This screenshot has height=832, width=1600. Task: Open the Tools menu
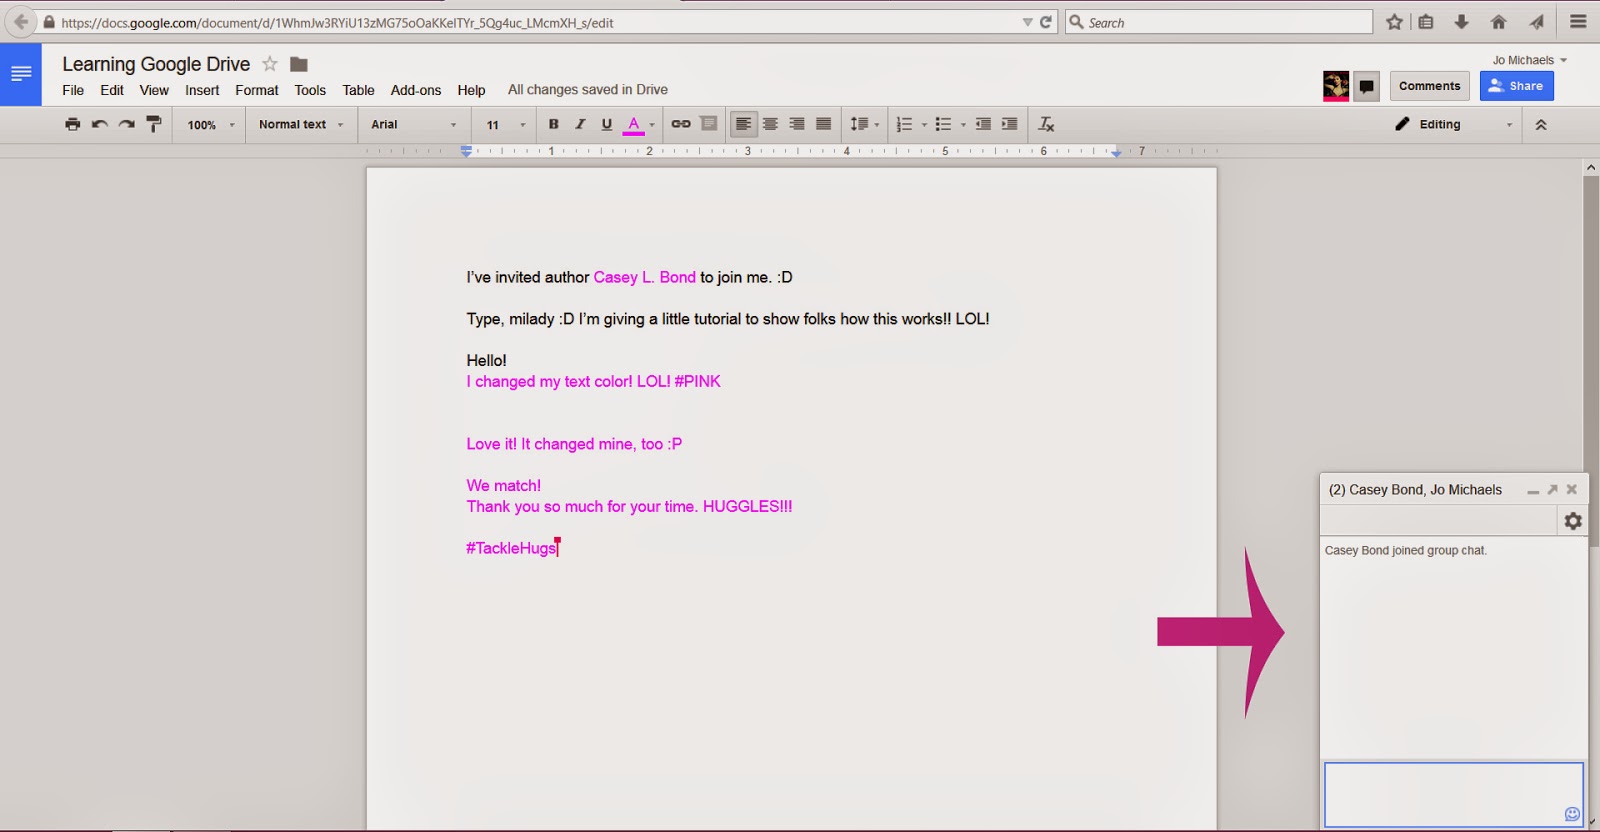tap(310, 90)
